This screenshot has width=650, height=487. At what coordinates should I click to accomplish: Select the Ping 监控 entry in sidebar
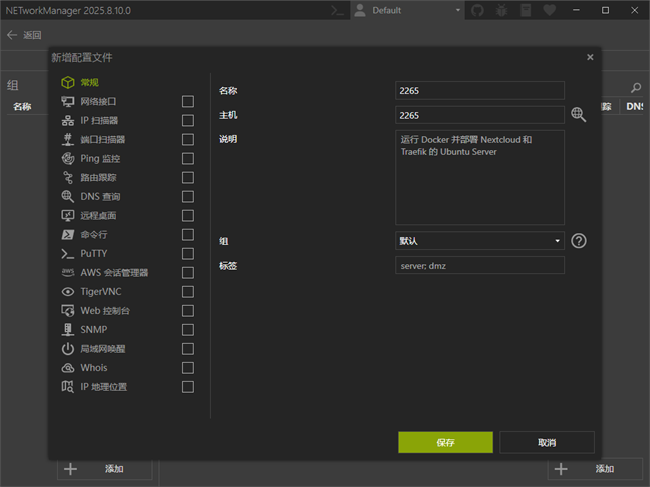[100, 159]
